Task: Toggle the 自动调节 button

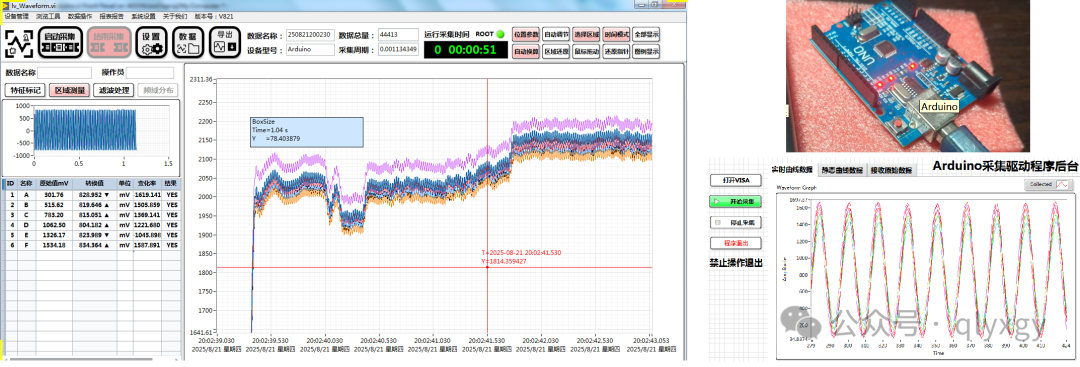Action: point(556,34)
